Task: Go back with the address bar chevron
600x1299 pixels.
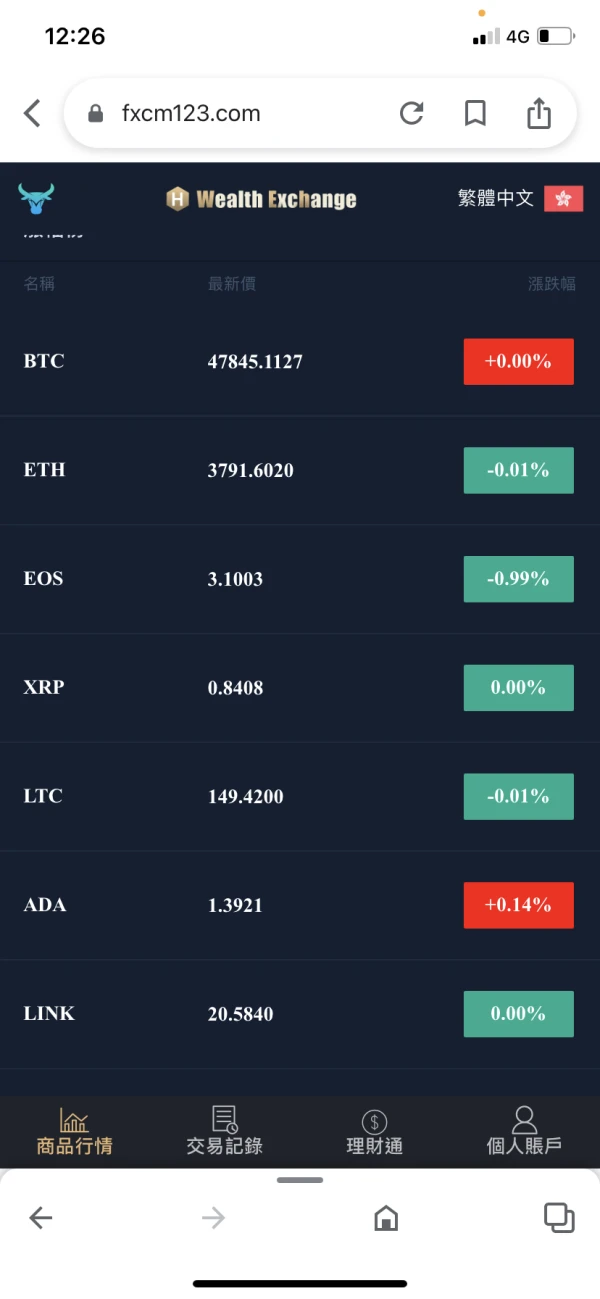Action: click(x=32, y=113)
